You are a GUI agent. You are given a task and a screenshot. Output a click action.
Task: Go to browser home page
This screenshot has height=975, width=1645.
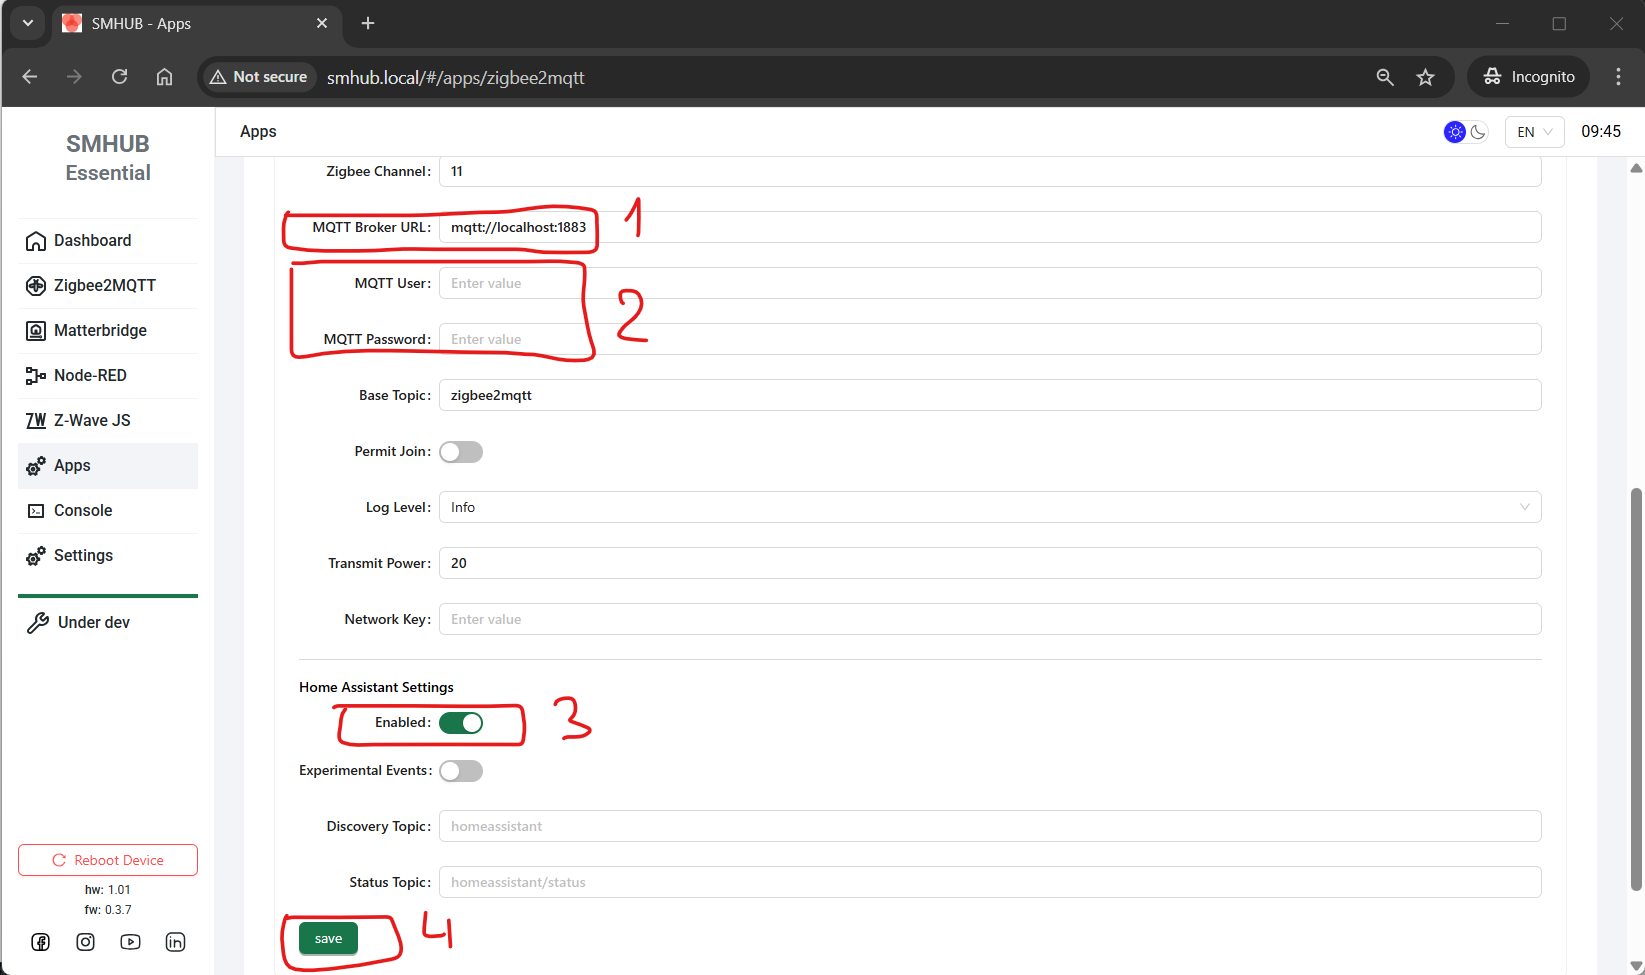coord(165,77)
